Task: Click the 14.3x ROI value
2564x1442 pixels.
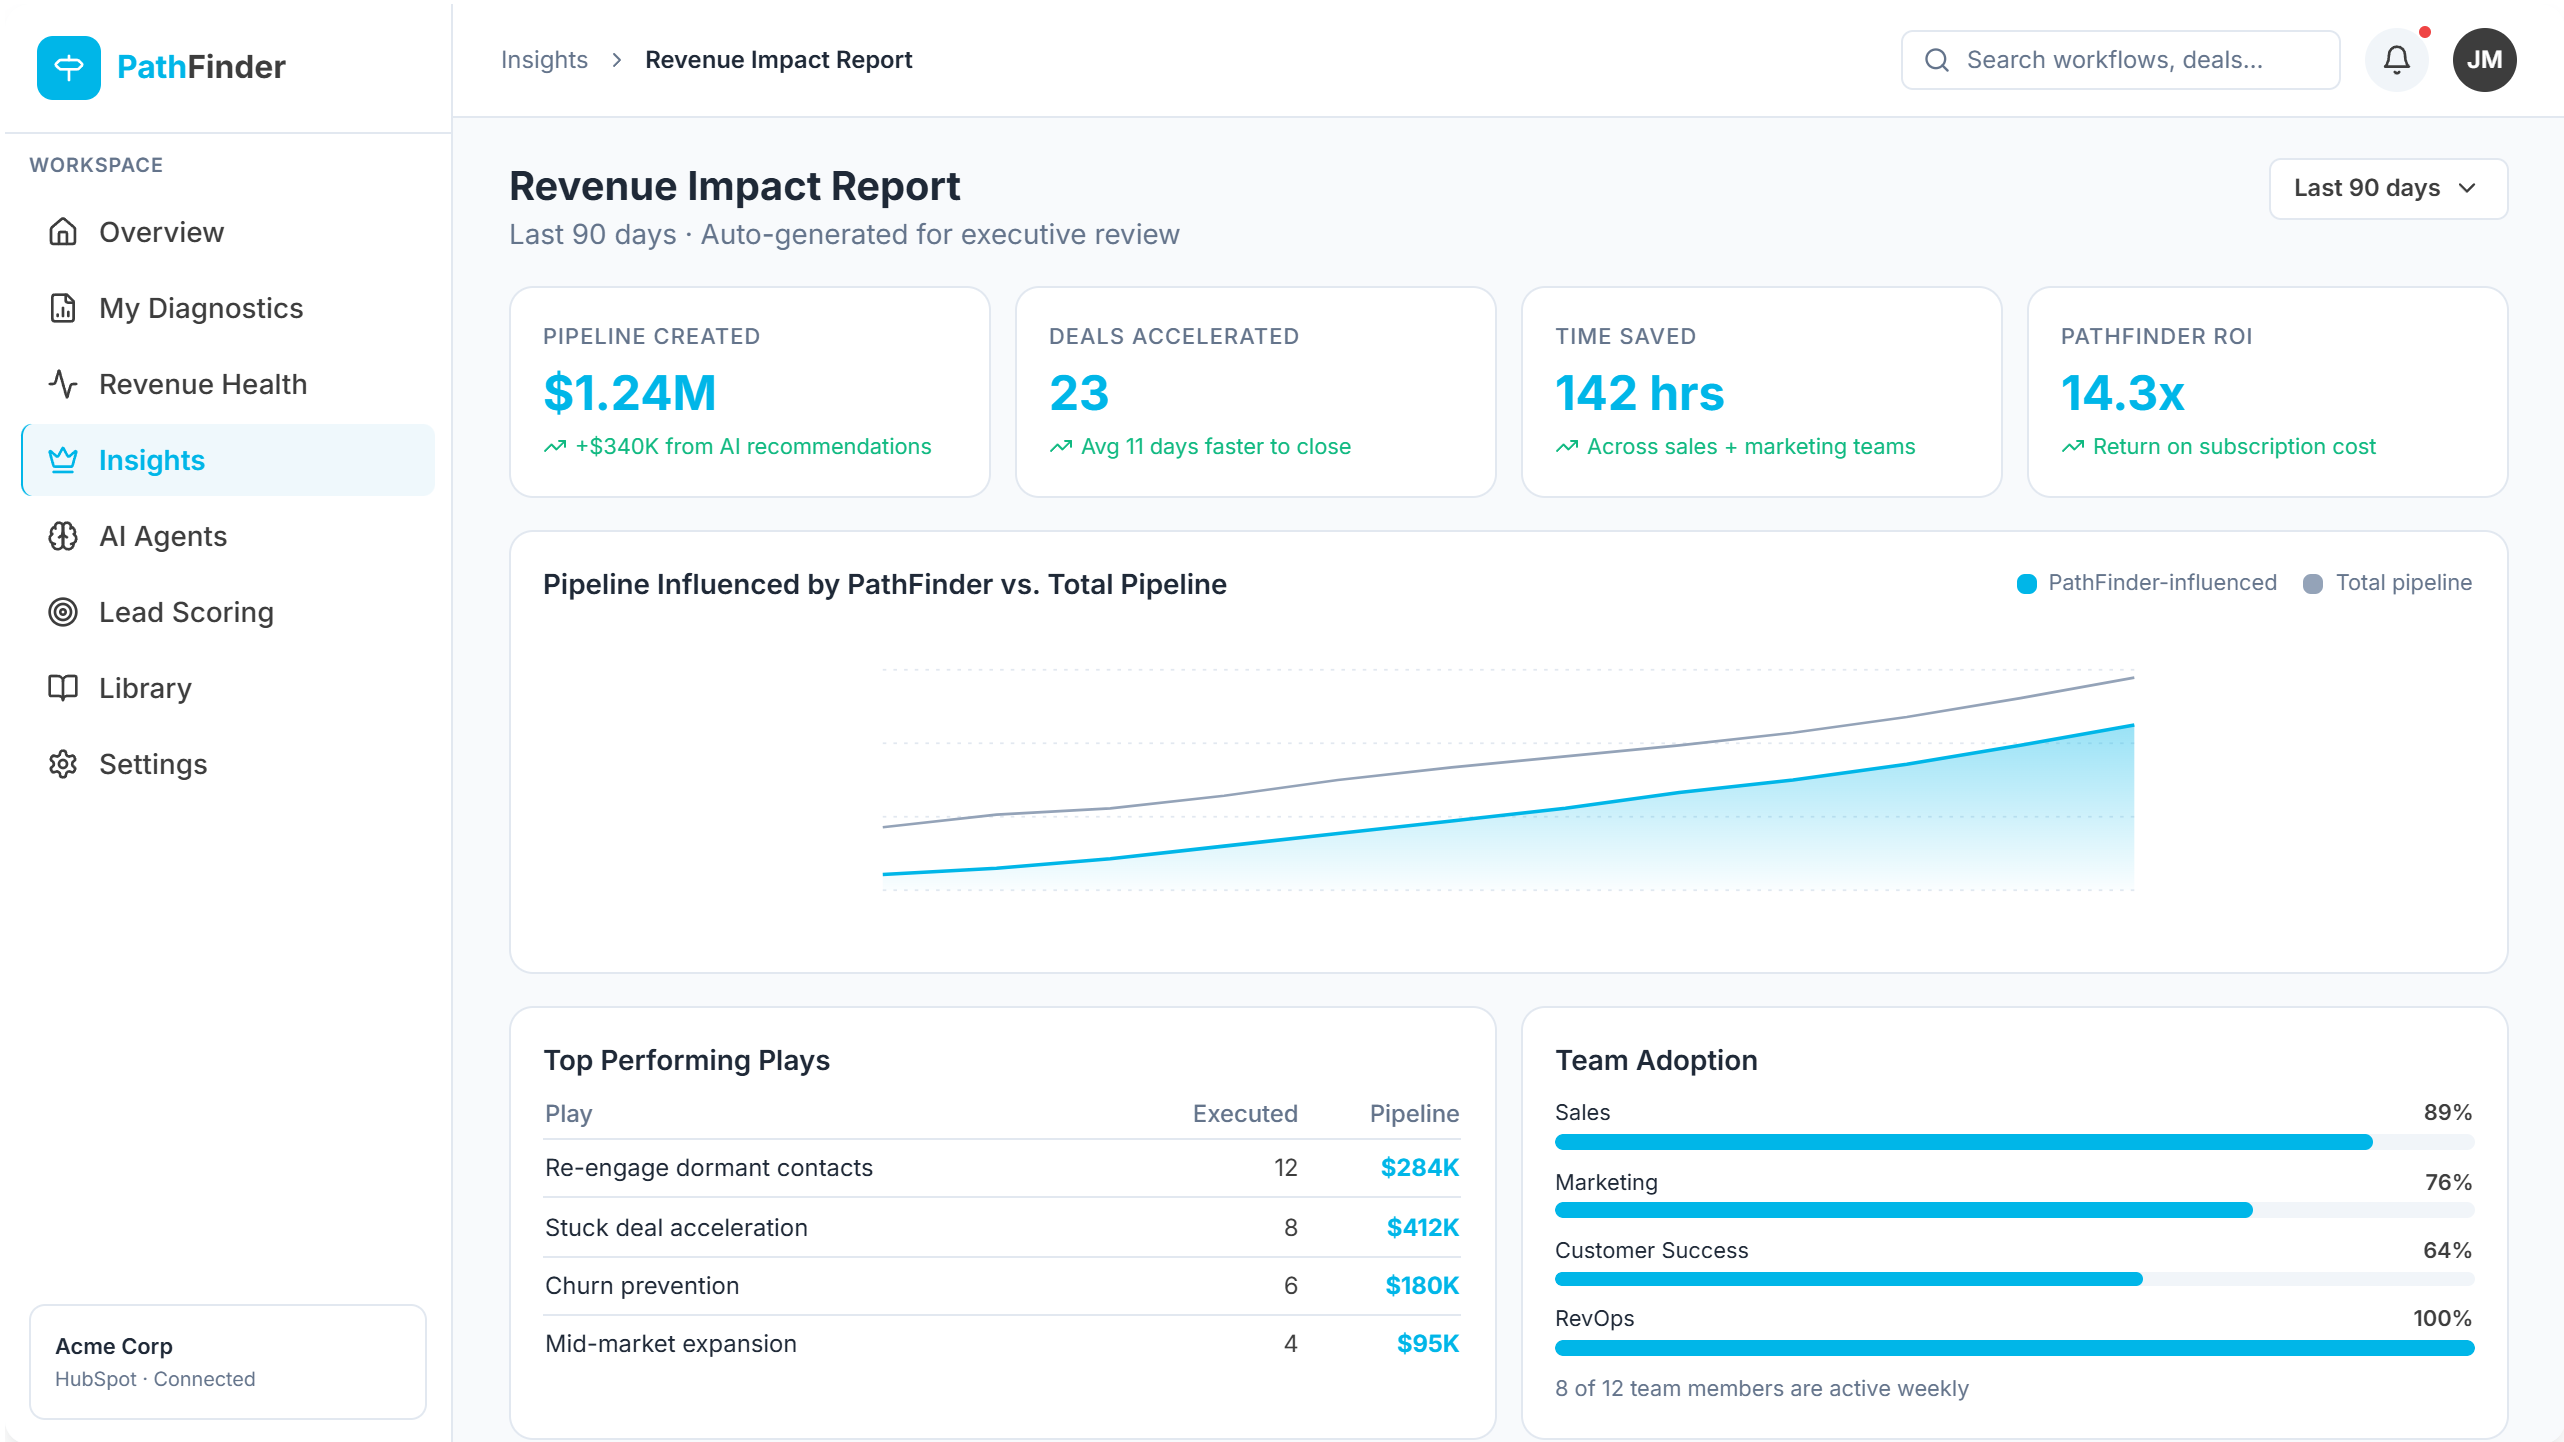Action: (2122, 393)
